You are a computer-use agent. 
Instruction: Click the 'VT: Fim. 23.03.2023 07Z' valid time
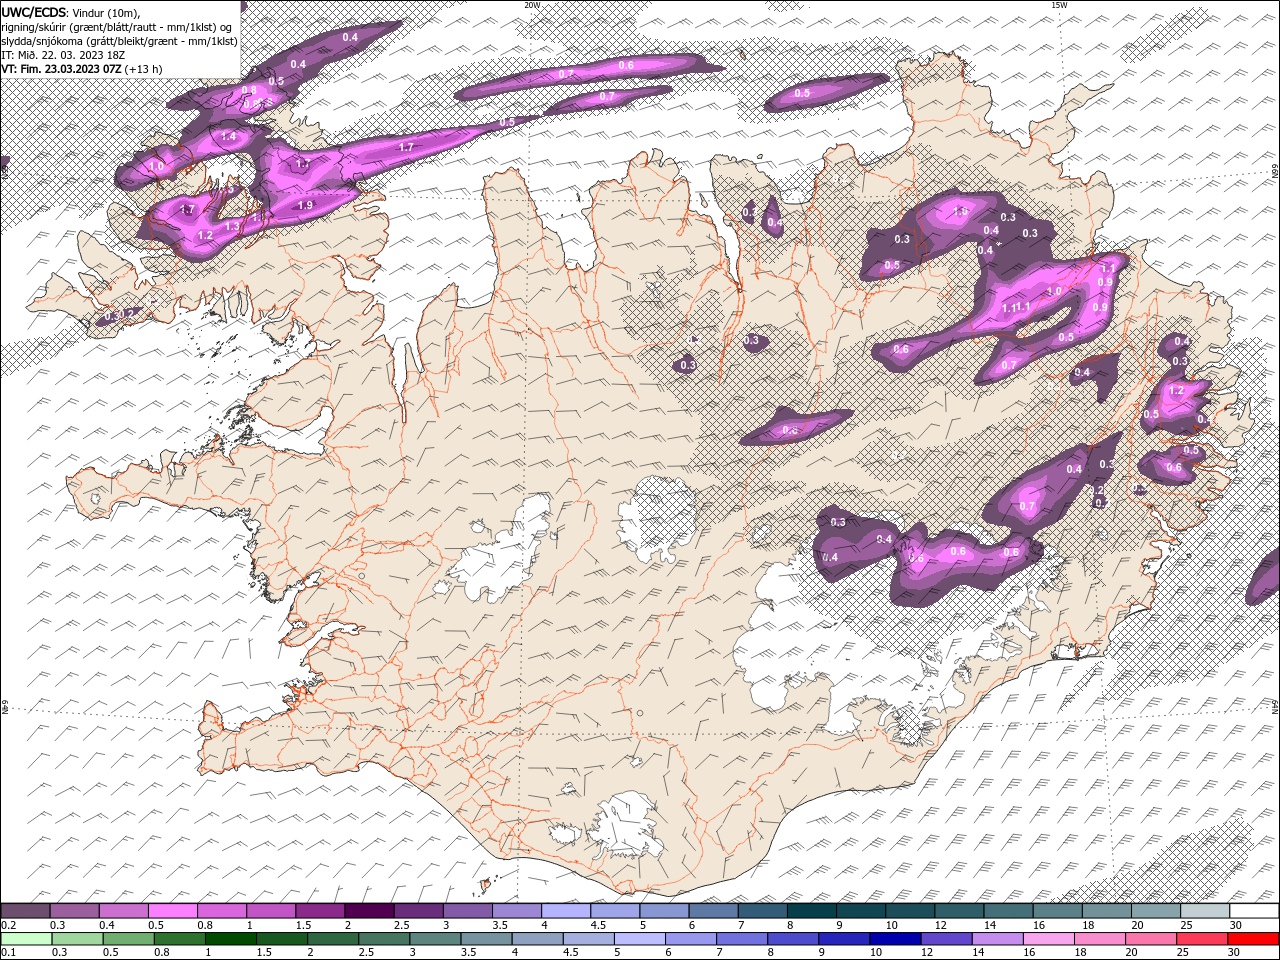(x=61, y=69)
